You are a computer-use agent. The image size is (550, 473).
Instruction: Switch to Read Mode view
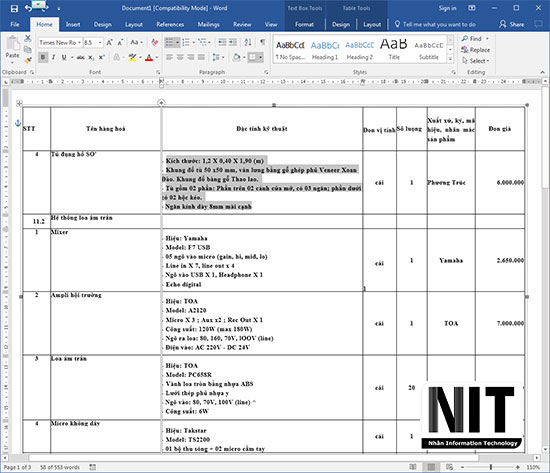pyautogui.click(x=413, y=467)
